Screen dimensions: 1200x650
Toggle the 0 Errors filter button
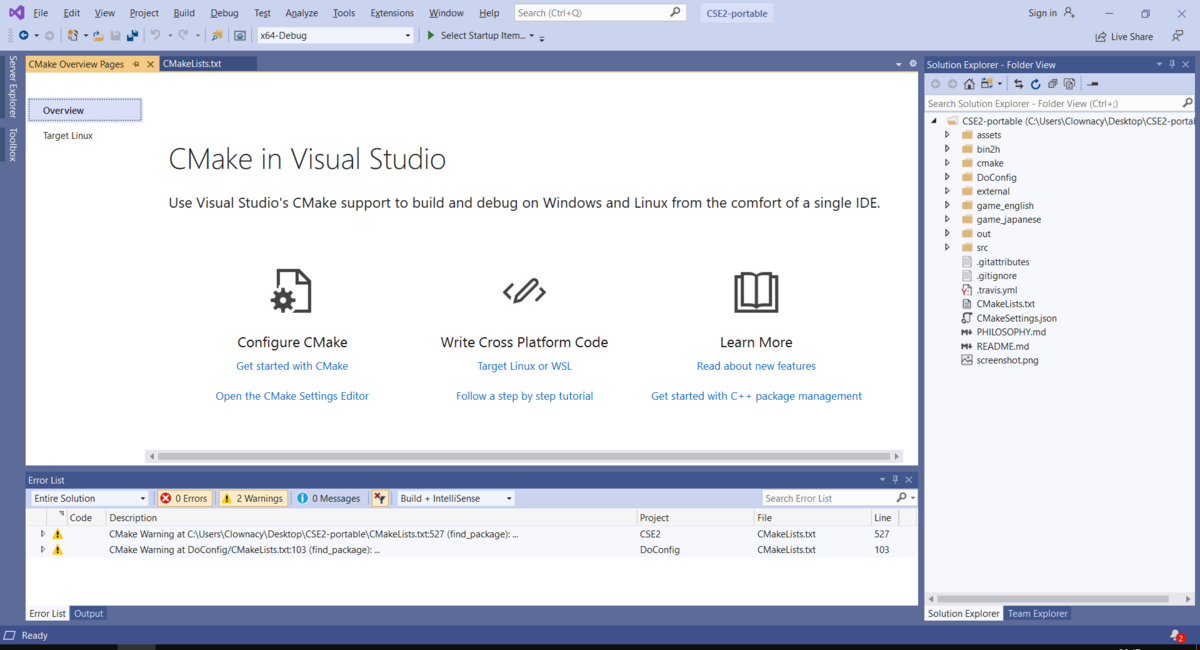tap(184, 498)
